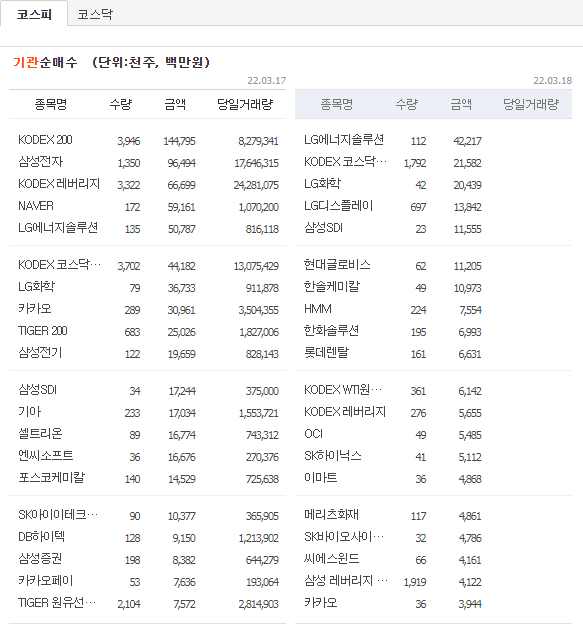The height and width of the screenshot is (632, 583).
Task: Open 카카오 in the 22.03.18 table
Action: pyautogui.click(x=321, y=603)
